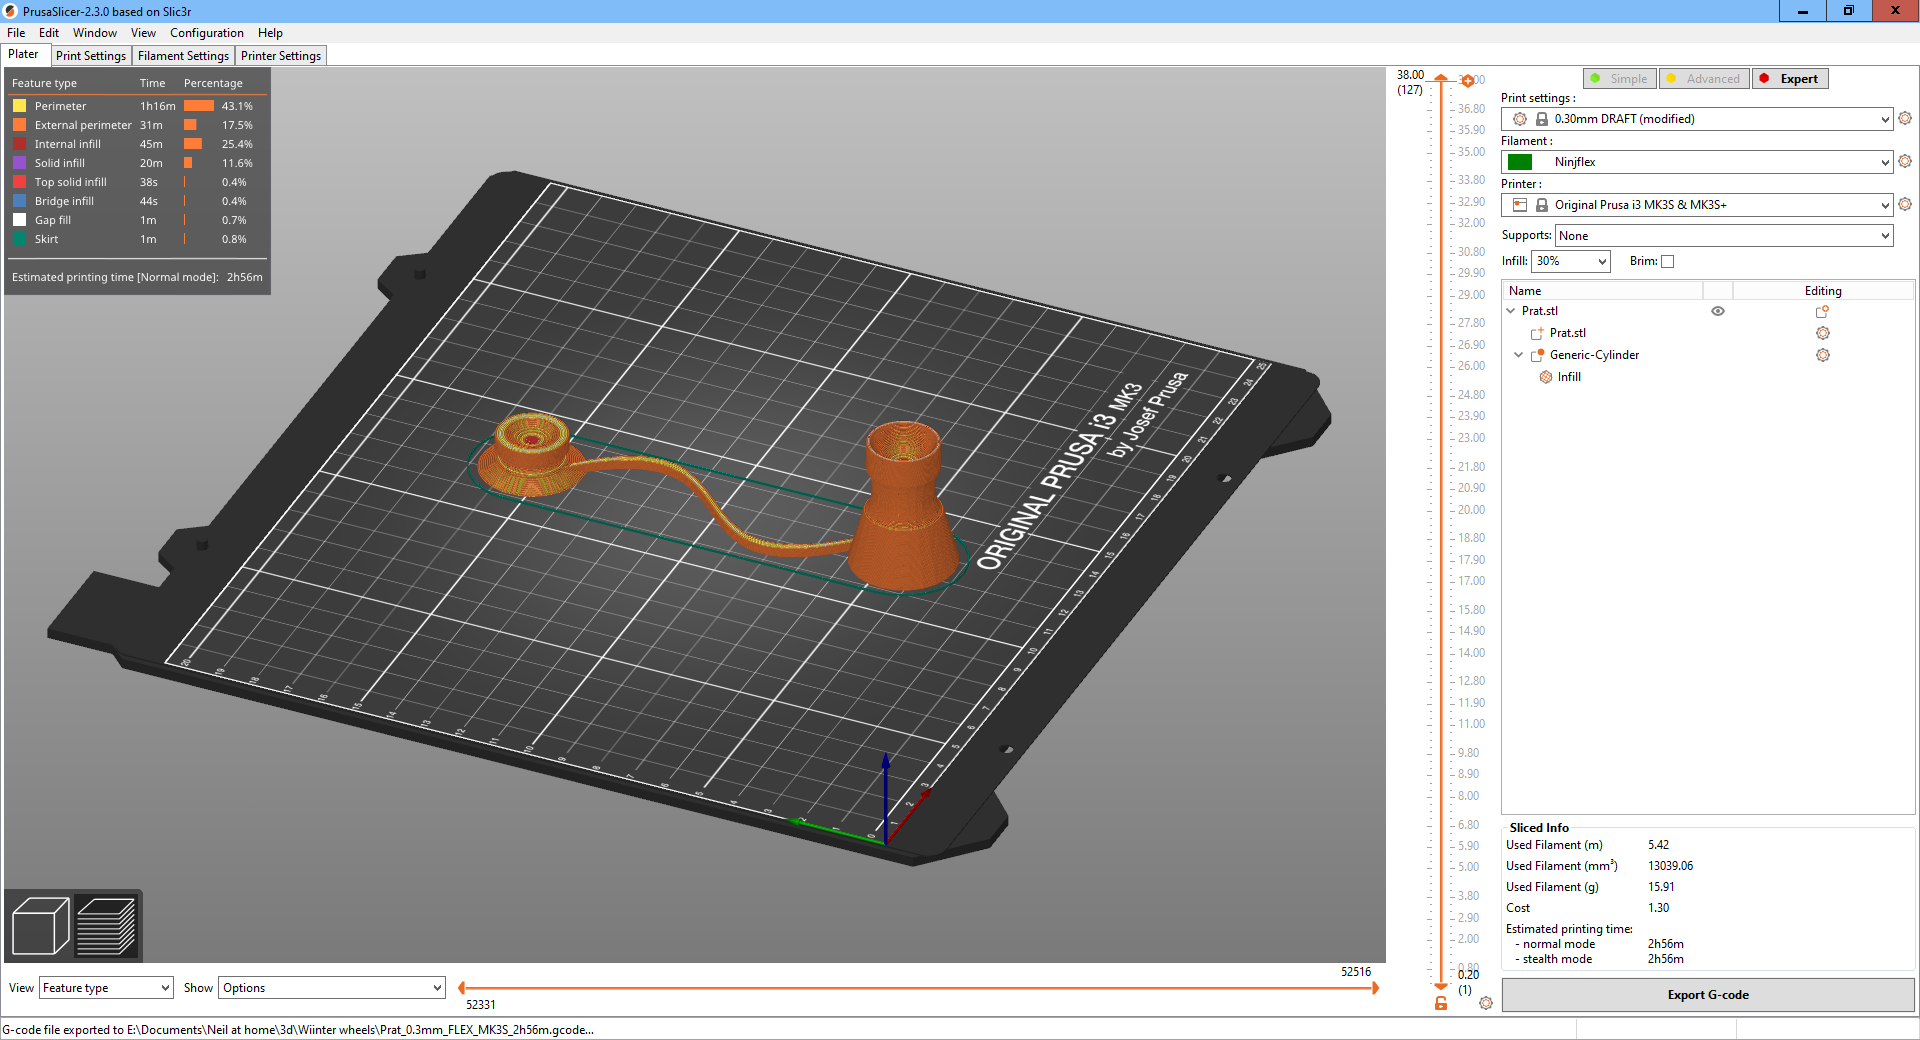
Task: Toggle the layer slider lock icon
Action: coord(1441,1003)
